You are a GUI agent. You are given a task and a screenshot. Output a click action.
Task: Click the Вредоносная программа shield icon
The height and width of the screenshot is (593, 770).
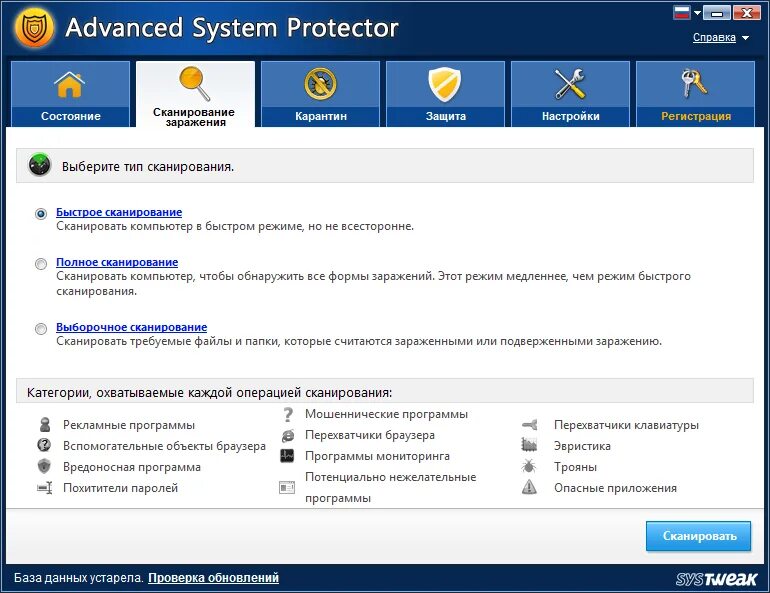(44, 466)
